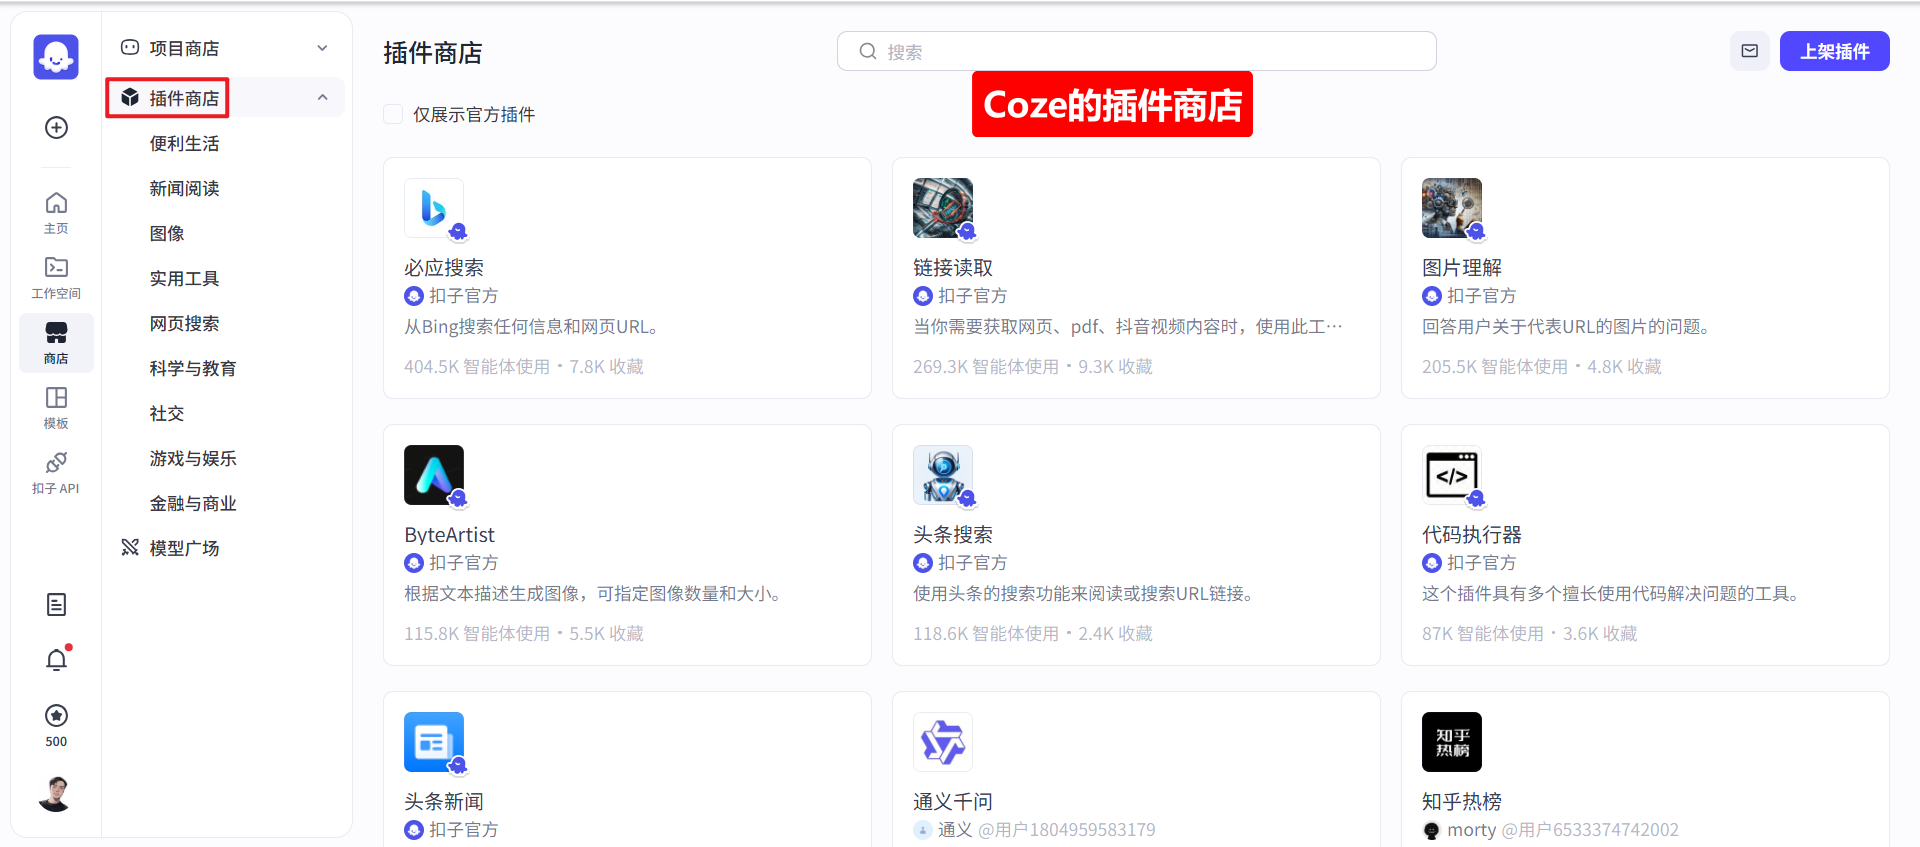The image size is (1920, 847).
Task: Click 87K 智能体使用 stats text
Action: [1483, 634]
